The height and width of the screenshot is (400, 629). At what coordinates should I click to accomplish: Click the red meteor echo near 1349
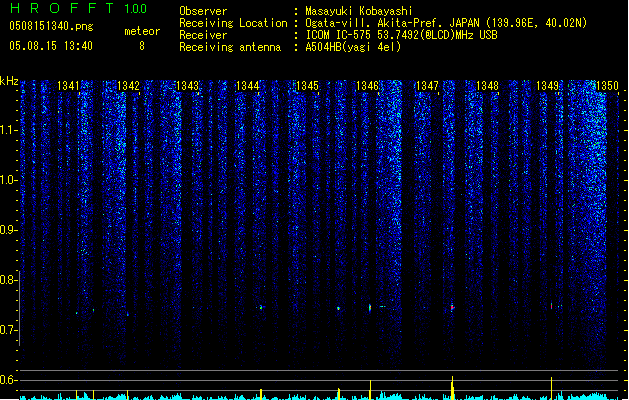[552, 306]
